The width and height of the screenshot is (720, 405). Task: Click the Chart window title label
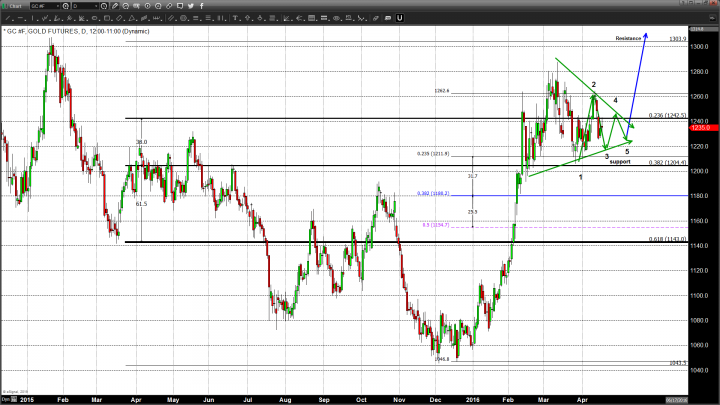(x=15, y=6)
